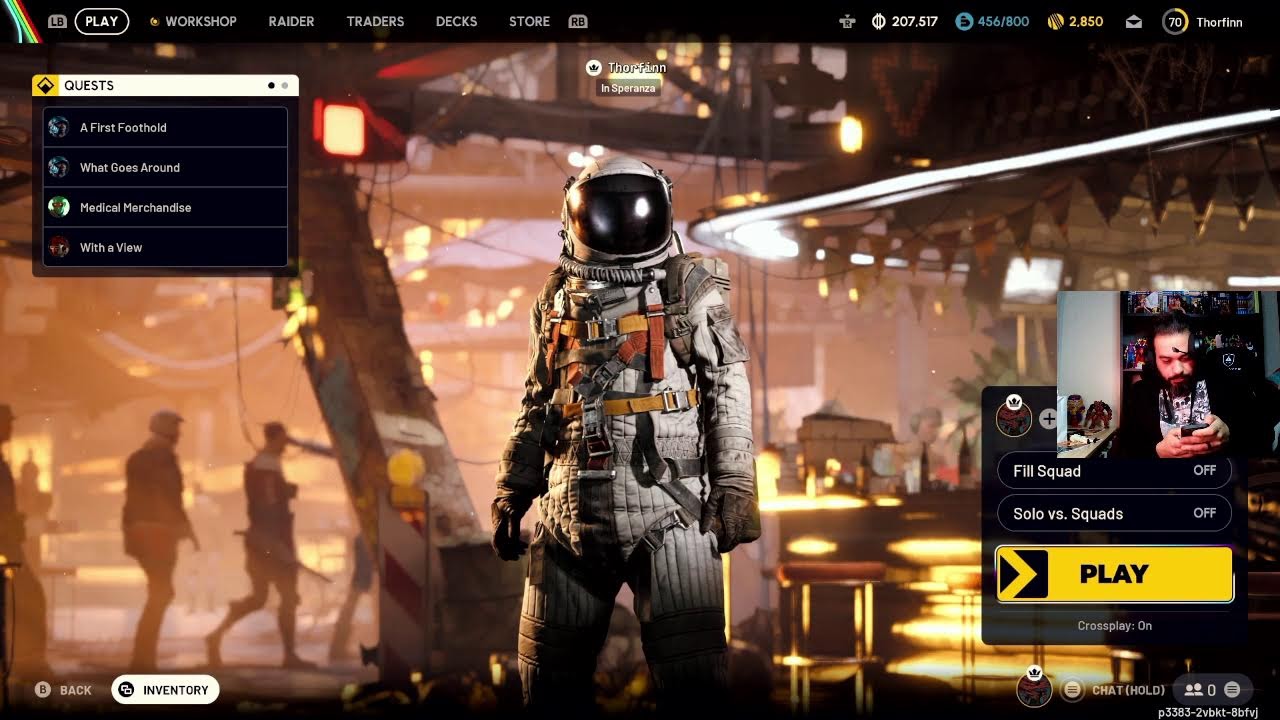Open the What Goes Around quest
1280x720 pixels.
click(165, 167)
